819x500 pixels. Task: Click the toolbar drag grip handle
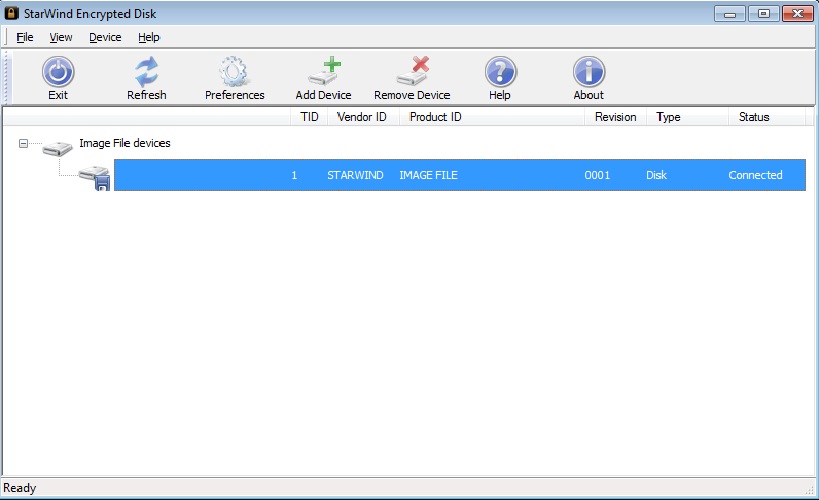tap(6, 77)
